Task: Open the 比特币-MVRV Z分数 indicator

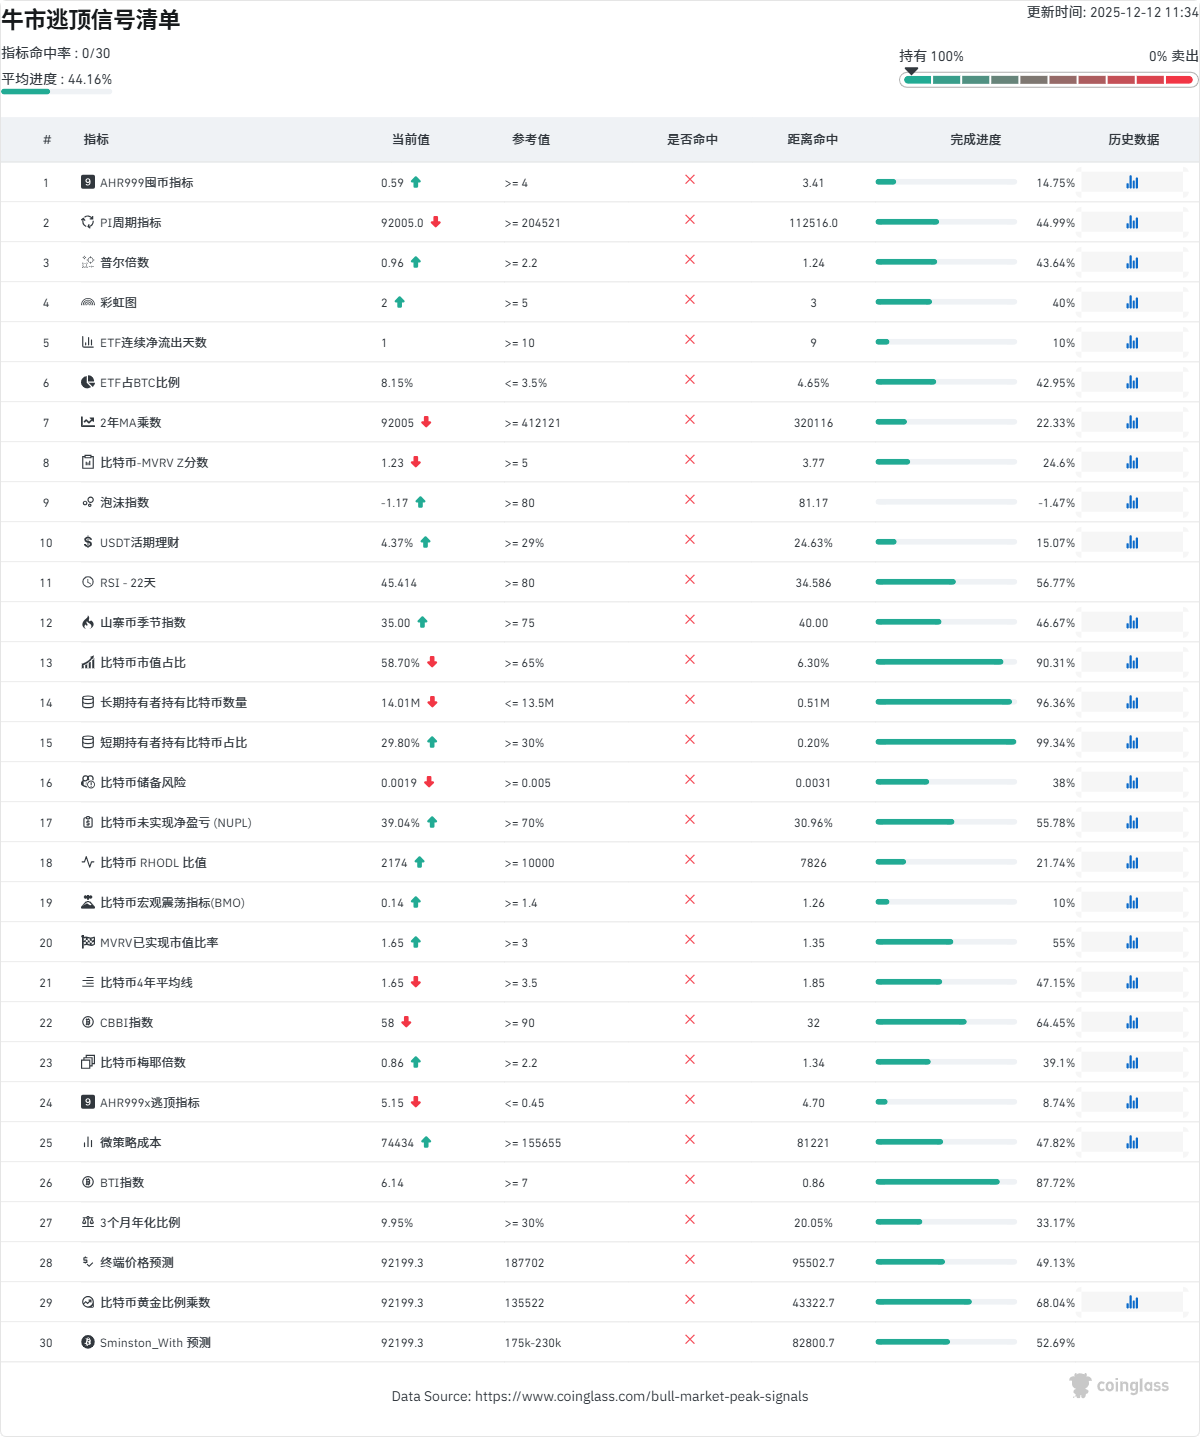Action: coord(154,463)
